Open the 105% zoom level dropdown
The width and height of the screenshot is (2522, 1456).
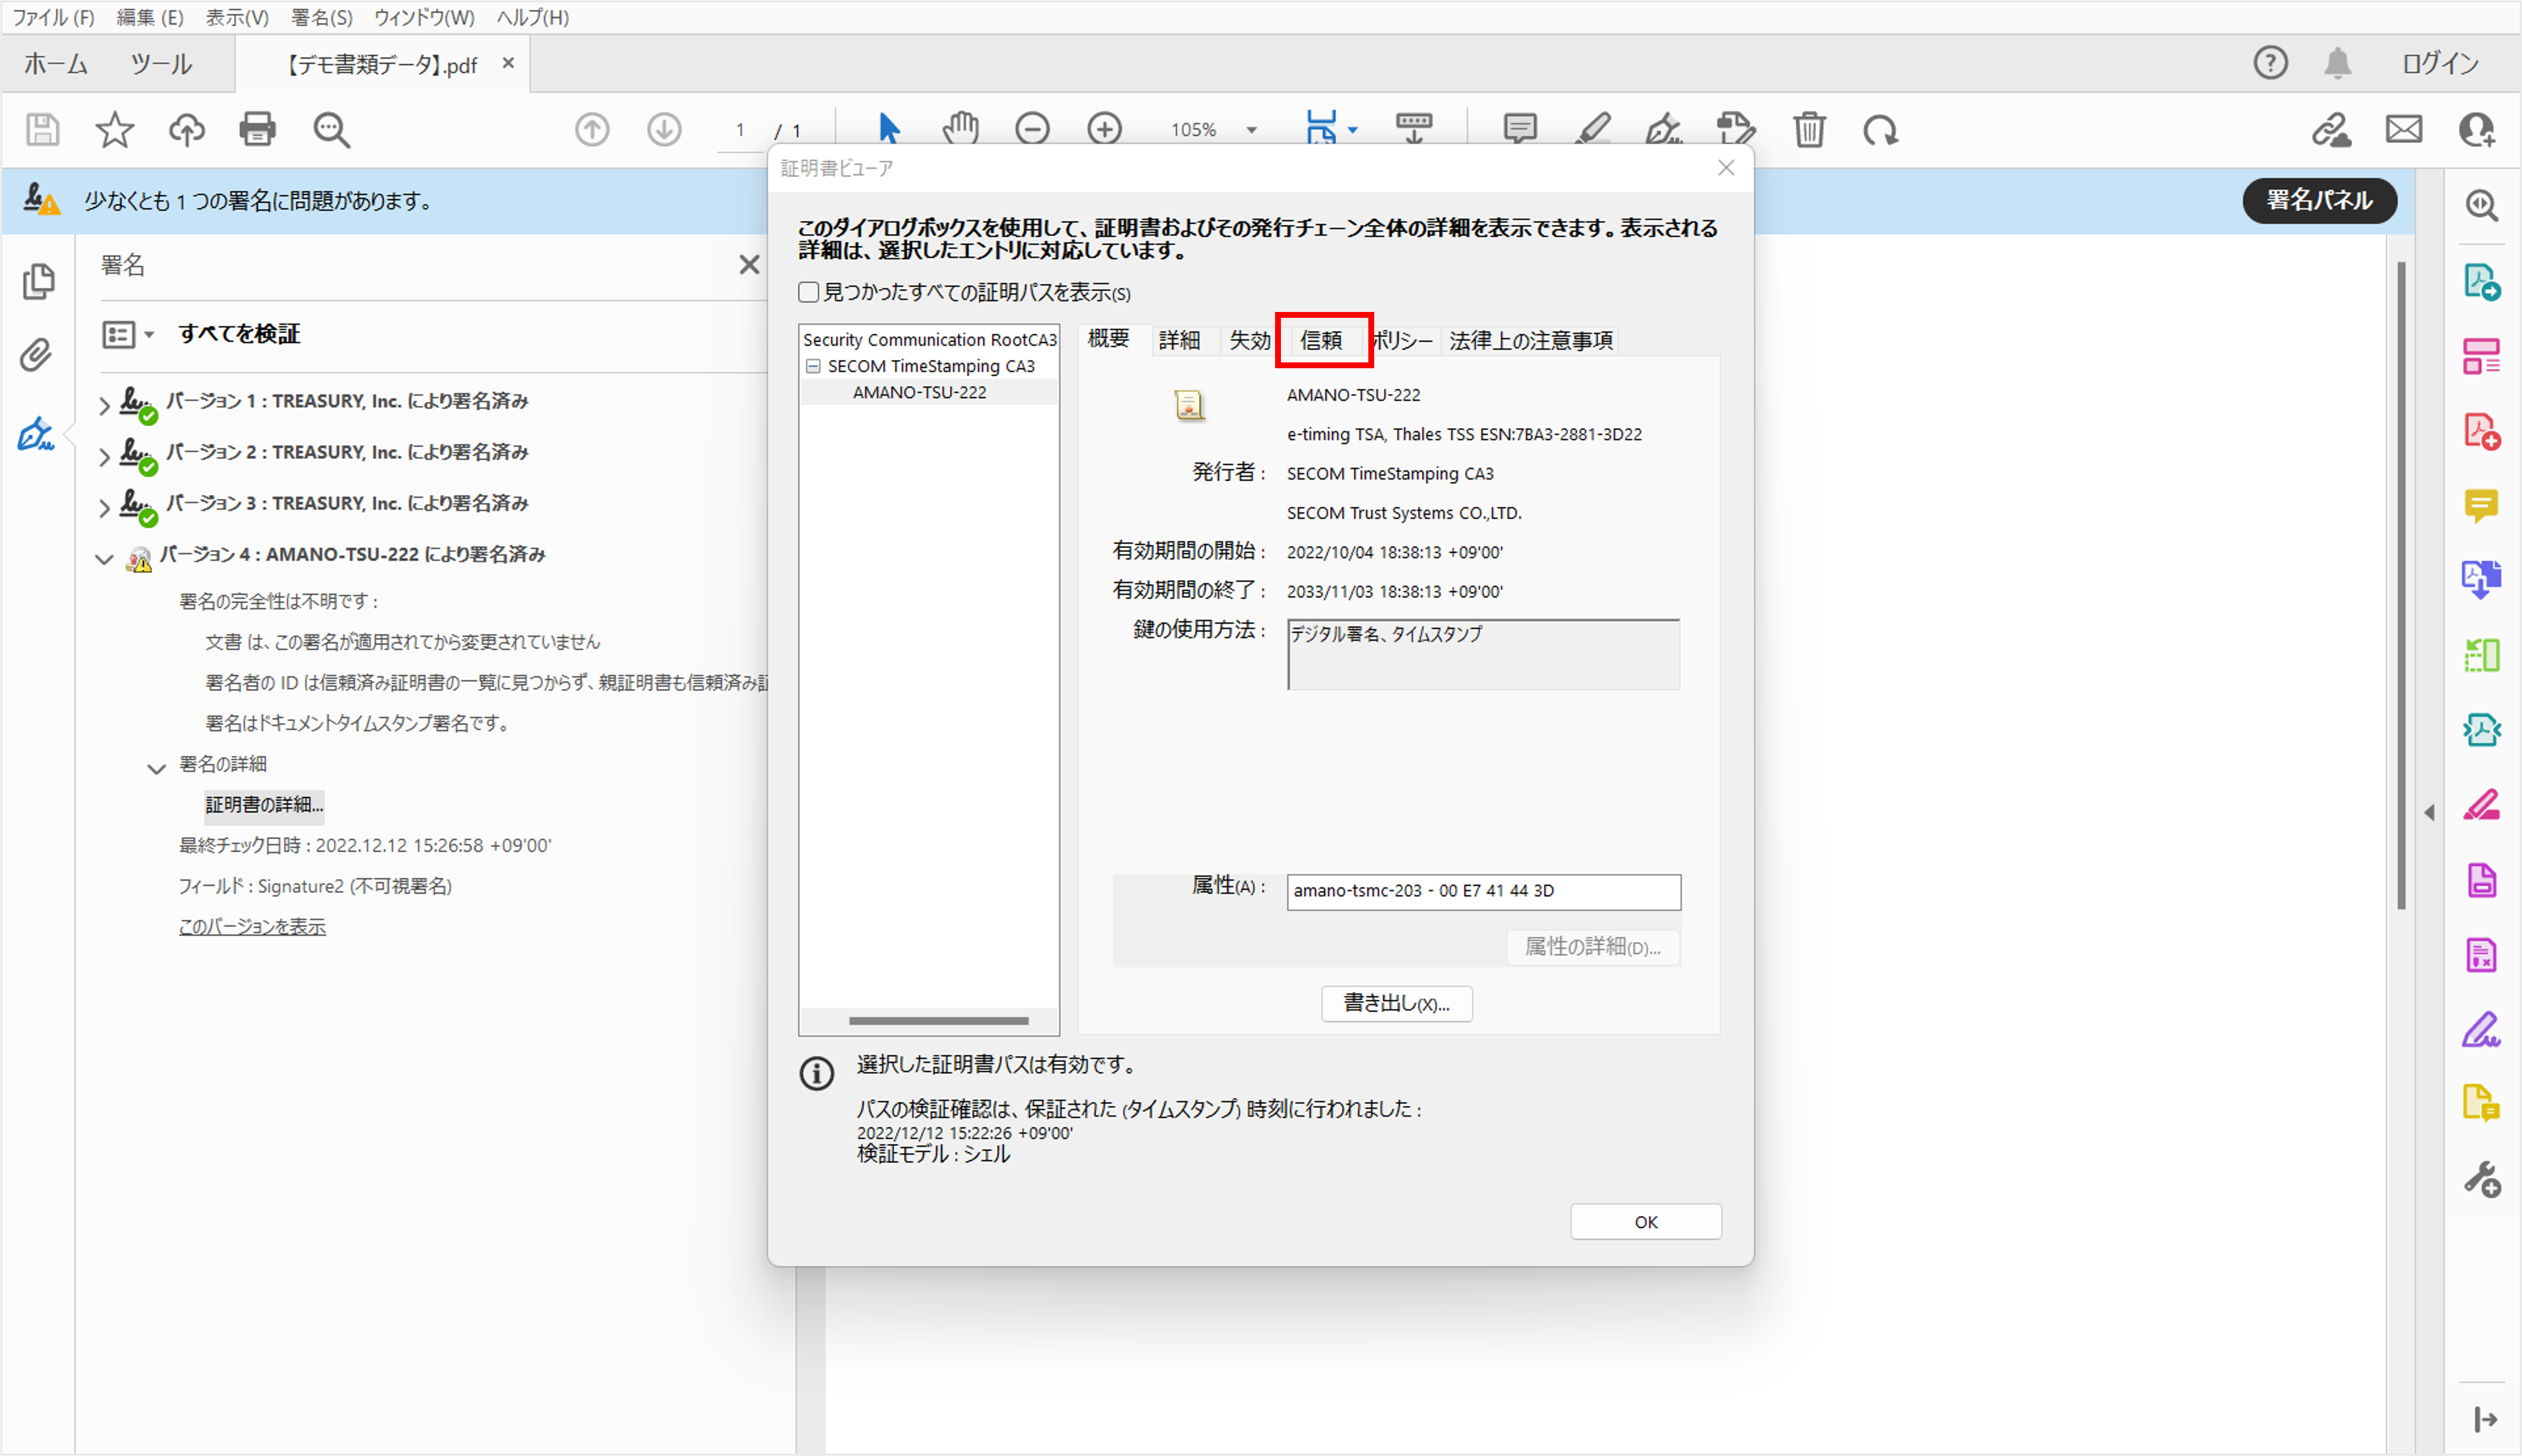tap(1251, 130)
